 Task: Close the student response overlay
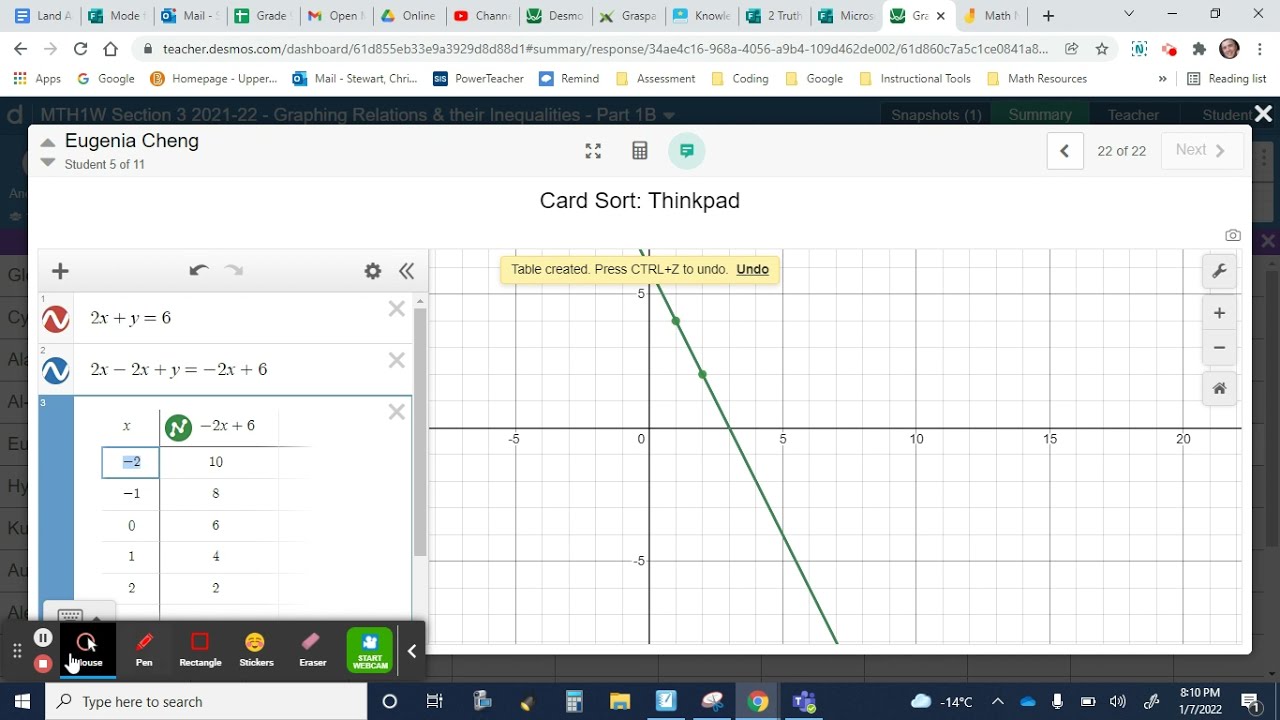[x=1263, y=114]
